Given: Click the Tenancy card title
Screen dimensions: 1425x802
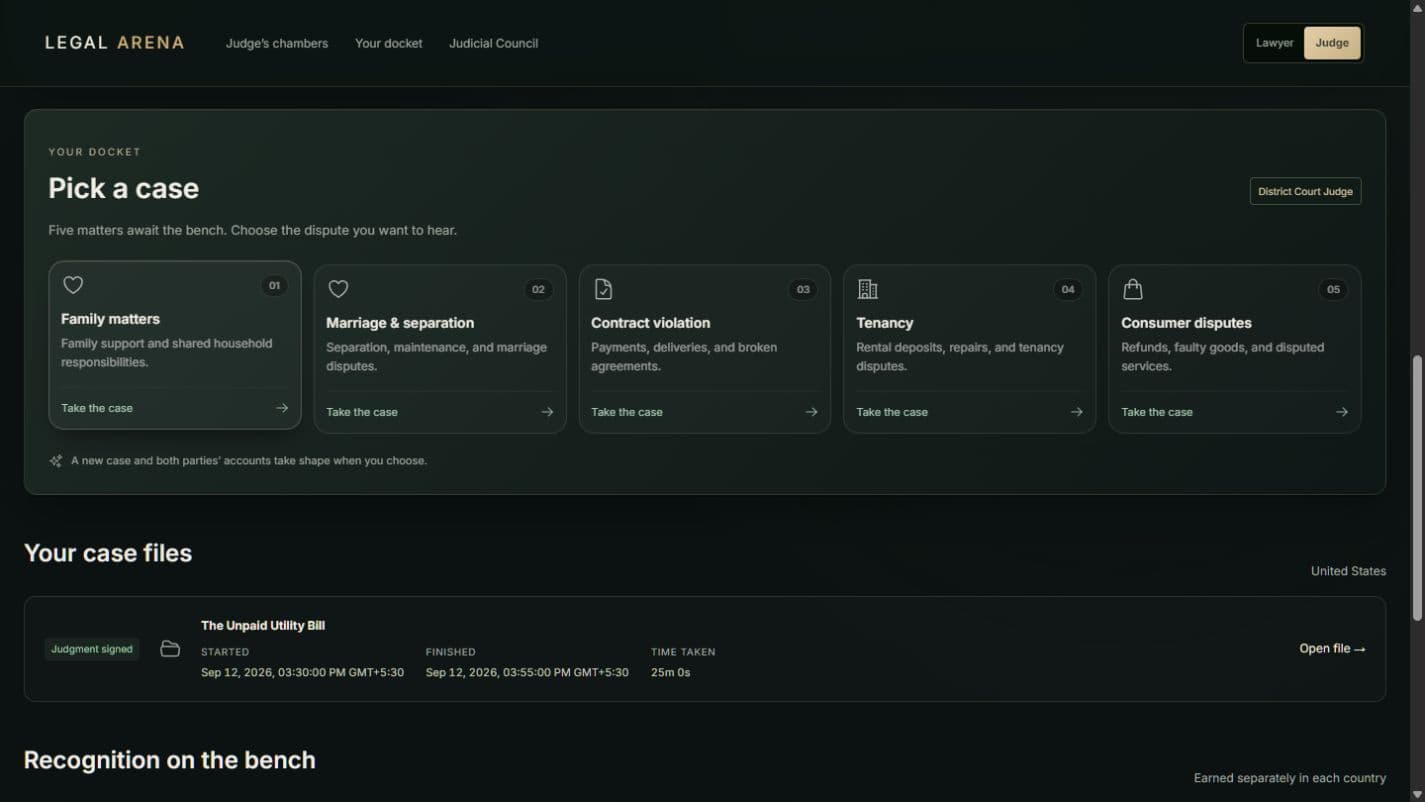Looking at the screenshot, I should click(885, 323).
